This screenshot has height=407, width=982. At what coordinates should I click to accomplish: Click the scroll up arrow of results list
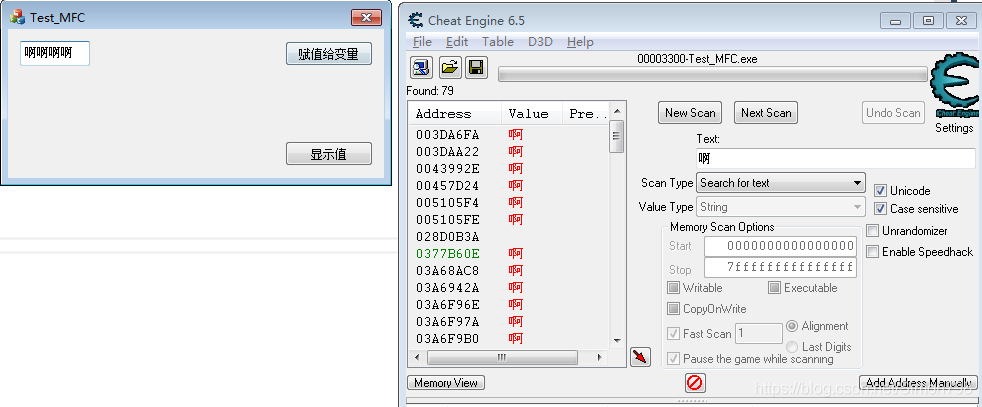(x=616, y=111)
